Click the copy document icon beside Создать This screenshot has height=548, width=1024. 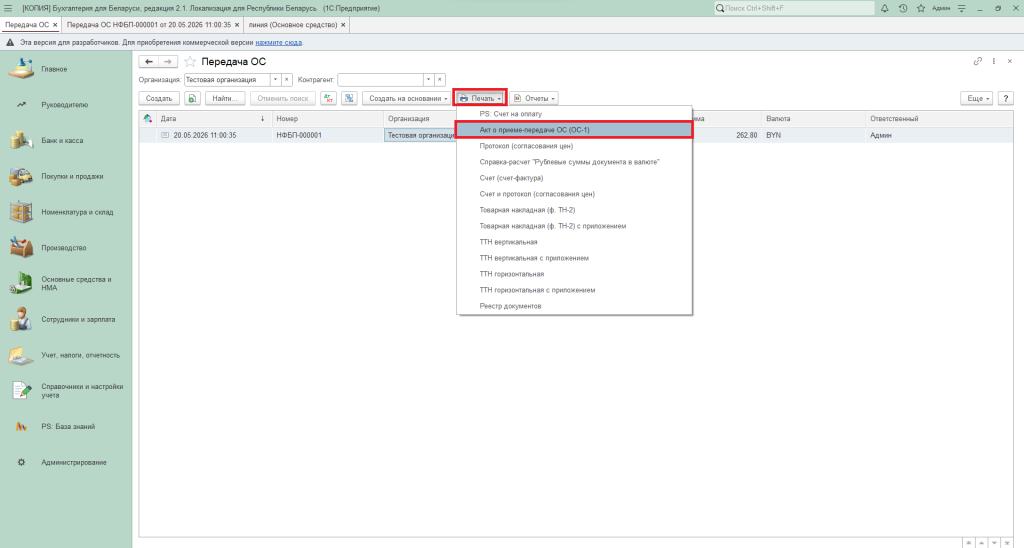tap(192, 99)
